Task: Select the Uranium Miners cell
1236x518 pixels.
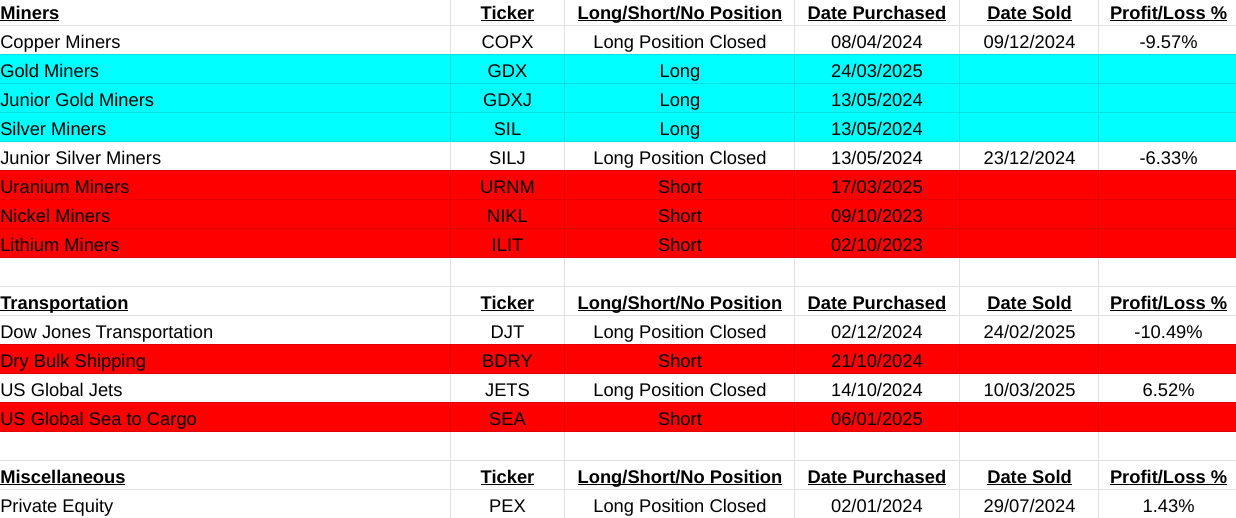Action: tap(65, 187)
